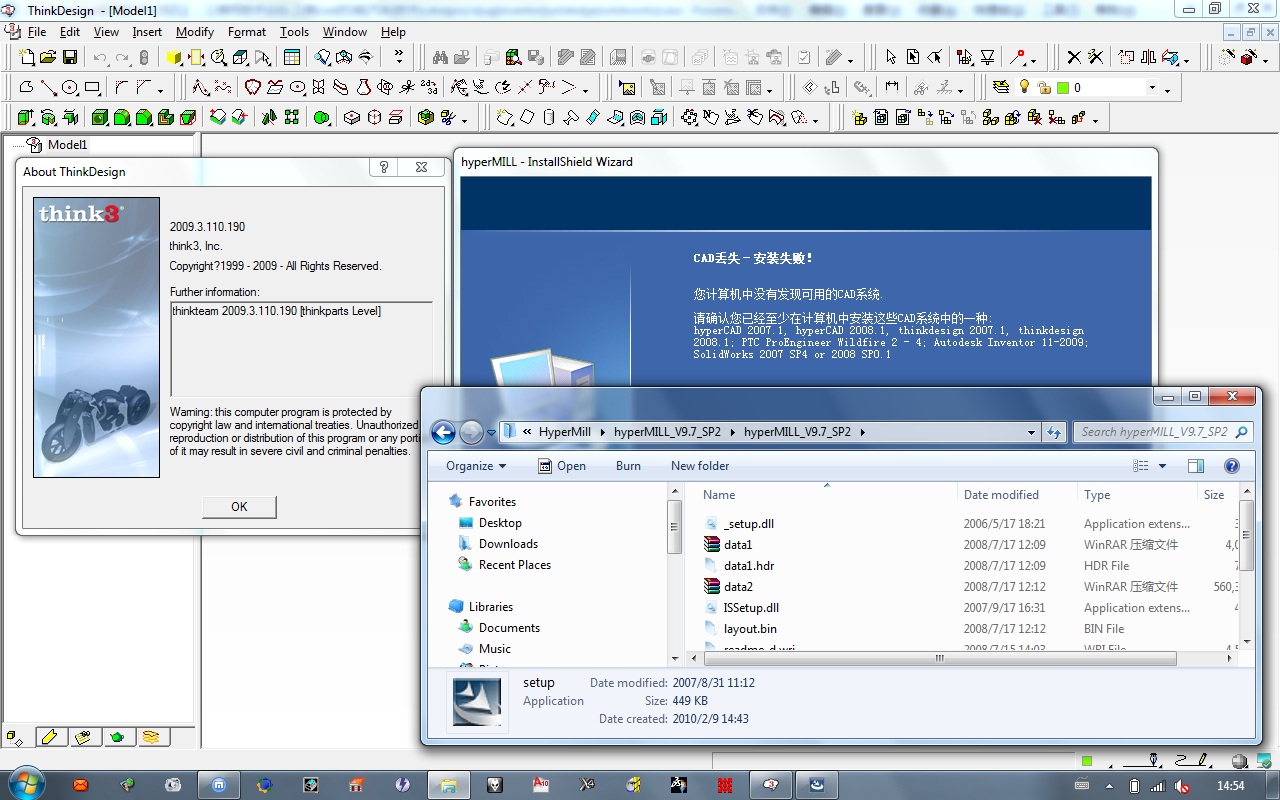The height and width of the screenshot is (800, 1280).
Task: Select the circle drawing tool
Action: point(70,87)
